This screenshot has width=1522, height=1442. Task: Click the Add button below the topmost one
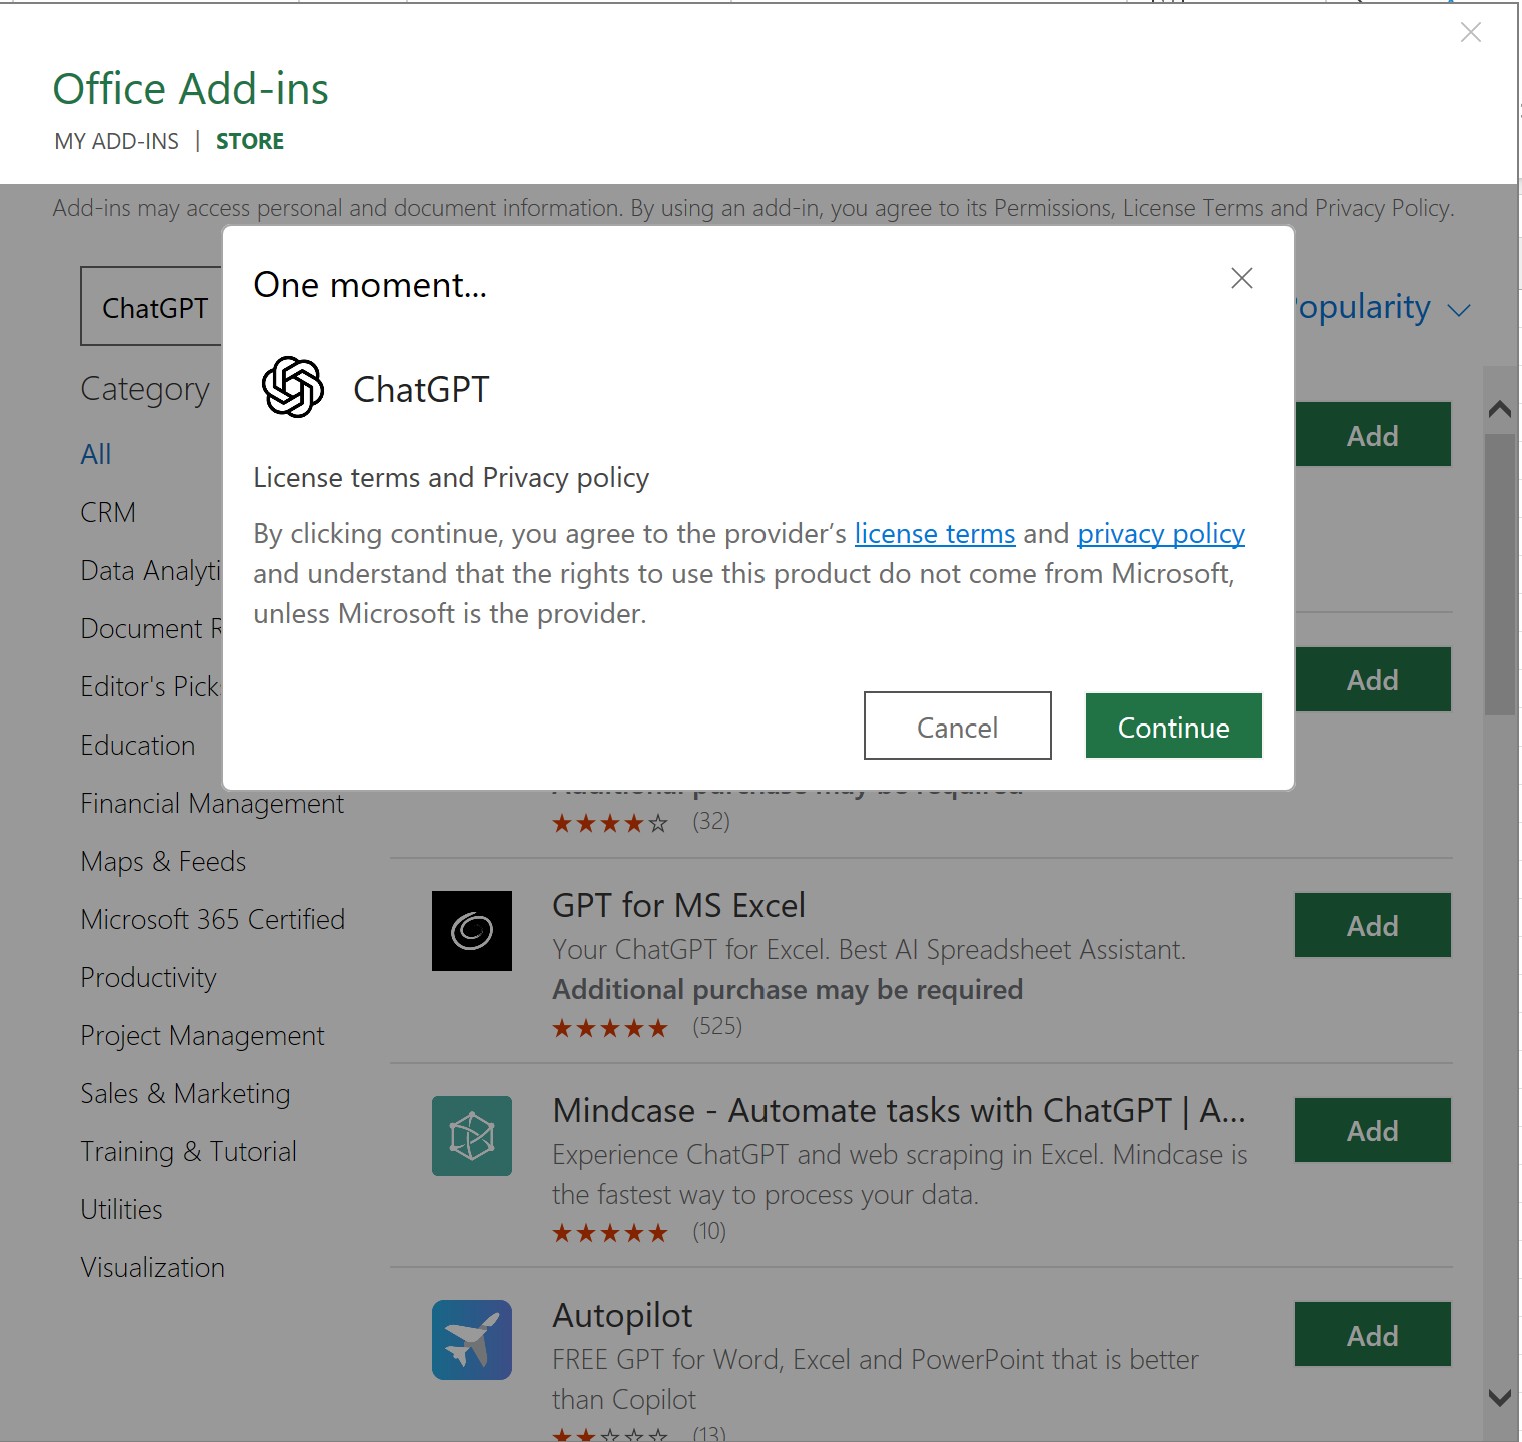1372,679
